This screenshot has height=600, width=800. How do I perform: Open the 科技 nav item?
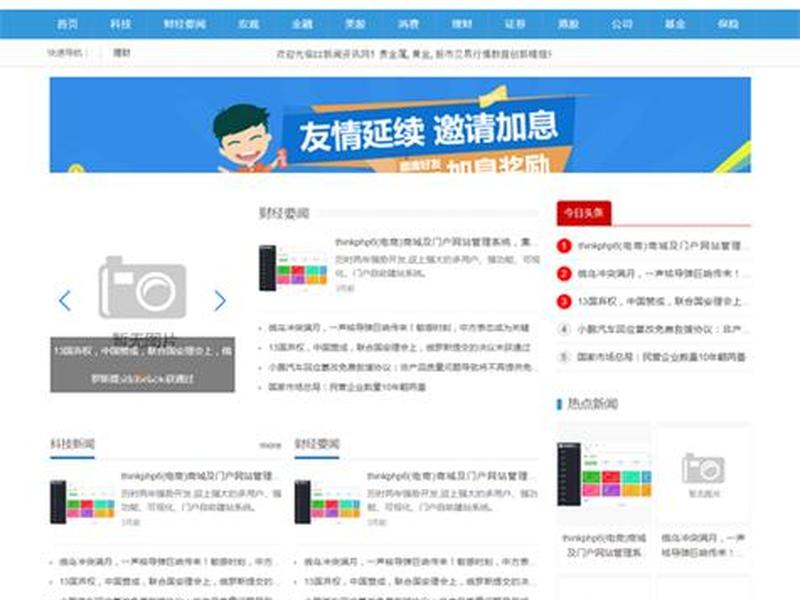[x=121, y=24]
